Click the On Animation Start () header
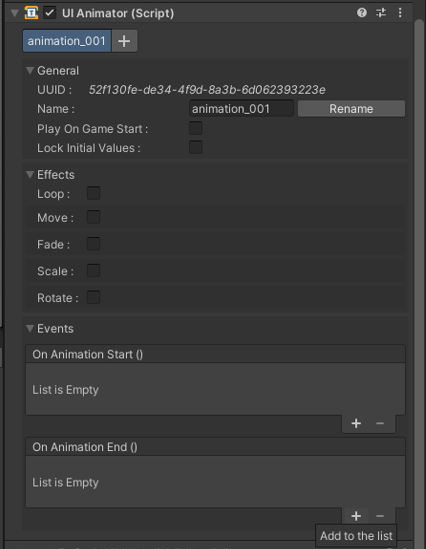This screenshot has height=549, width=426. (x=215, y=354)
